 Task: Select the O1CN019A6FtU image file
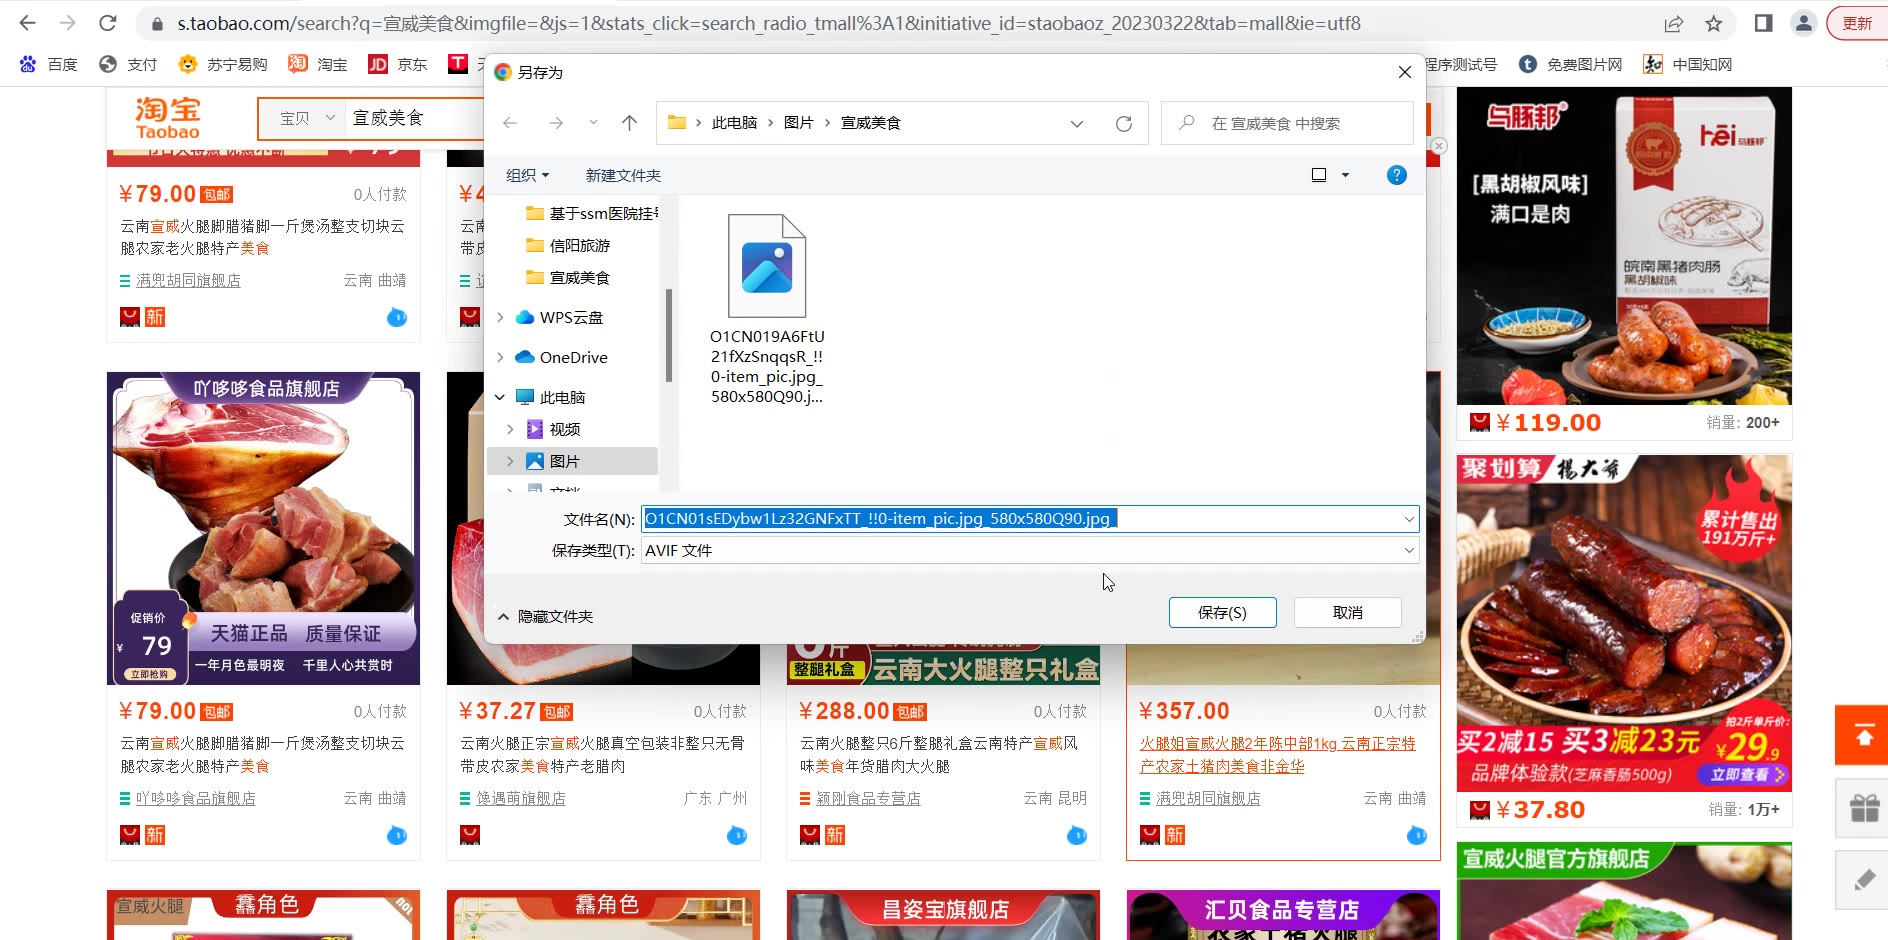pos(767,308)
